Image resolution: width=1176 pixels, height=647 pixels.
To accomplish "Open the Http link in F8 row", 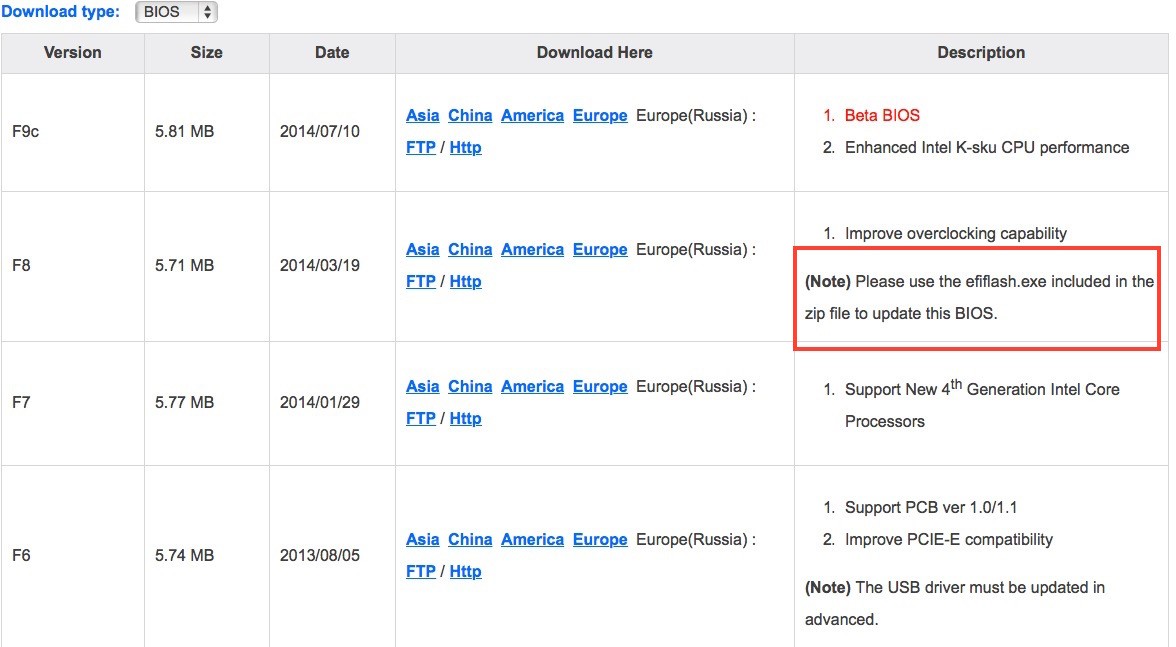I will 465,282.
